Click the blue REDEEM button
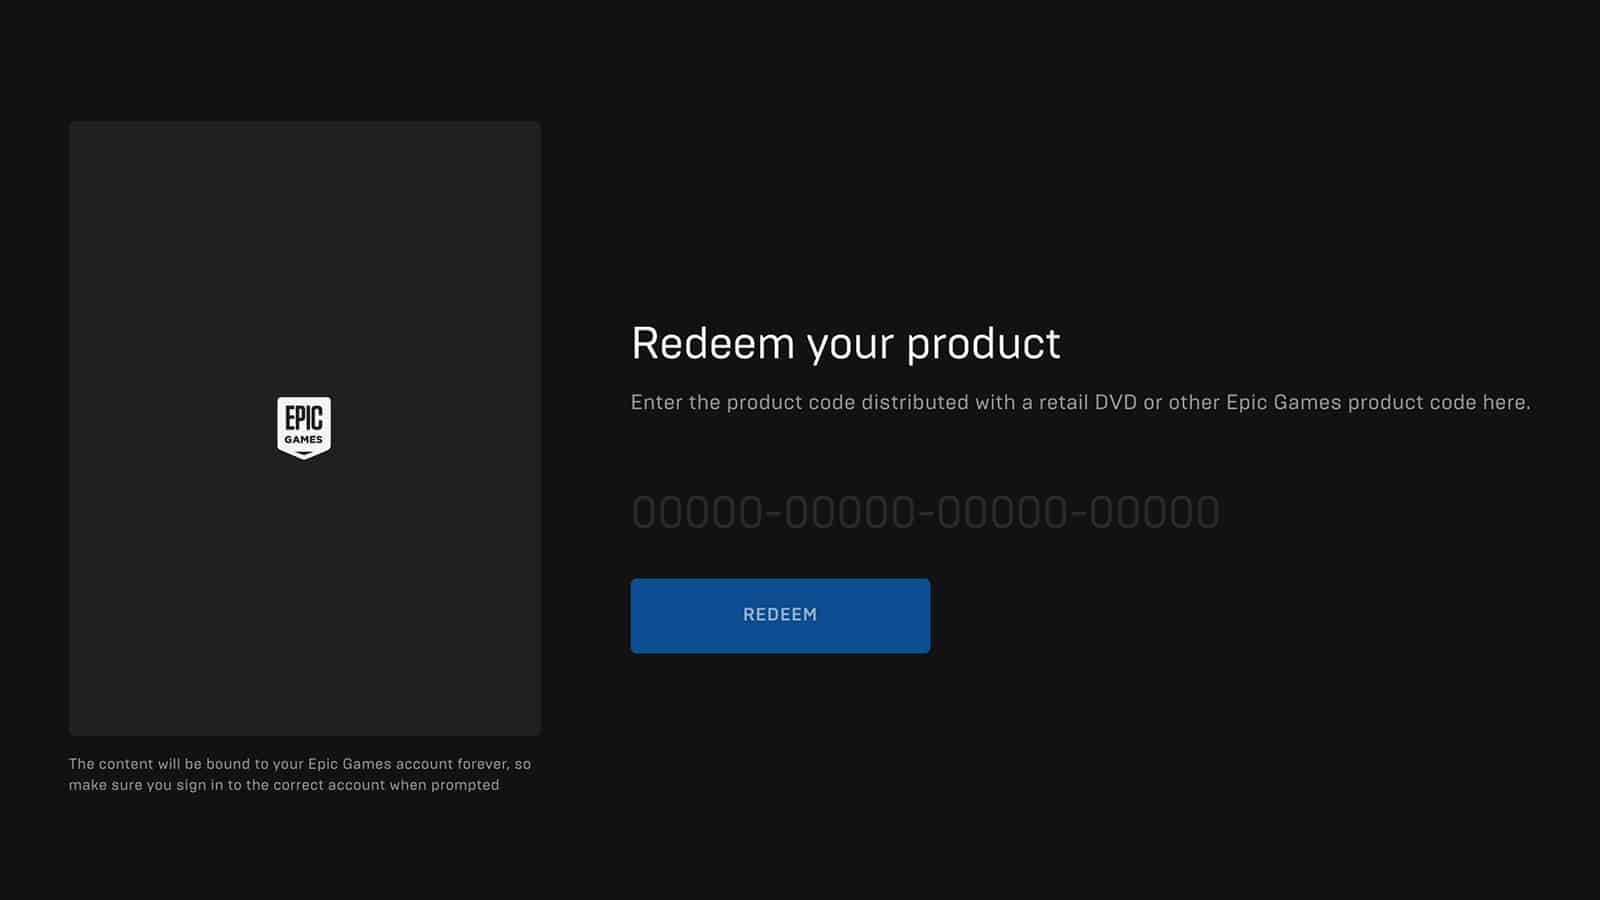1600x900 pixels. click(x=780, y=616)
